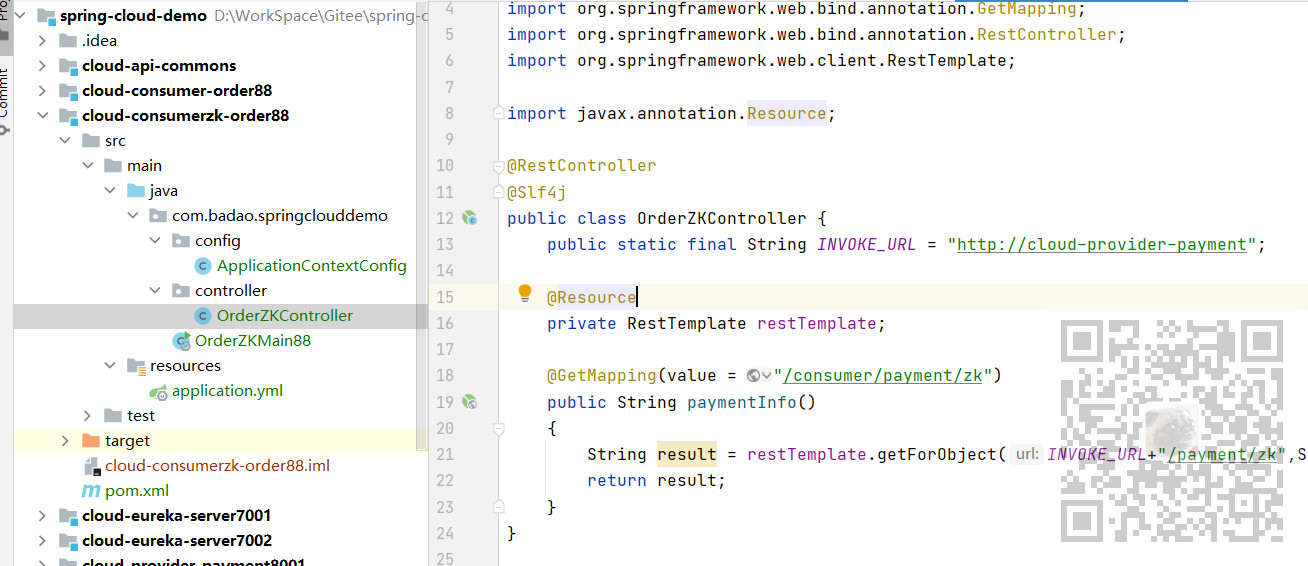The image size is (1308, 566).
Task: Collapse the controller package
Action: [155, 291]
